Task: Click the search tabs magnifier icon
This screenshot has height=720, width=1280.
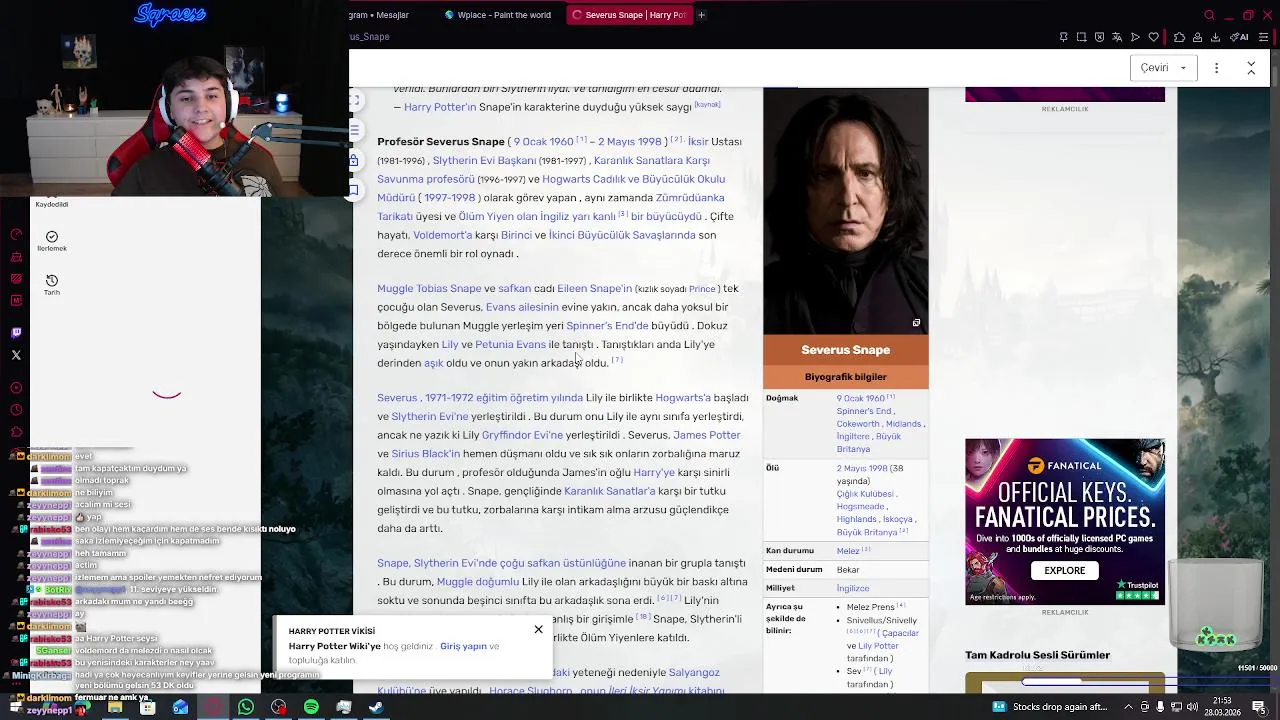Action: point(1209,15)
